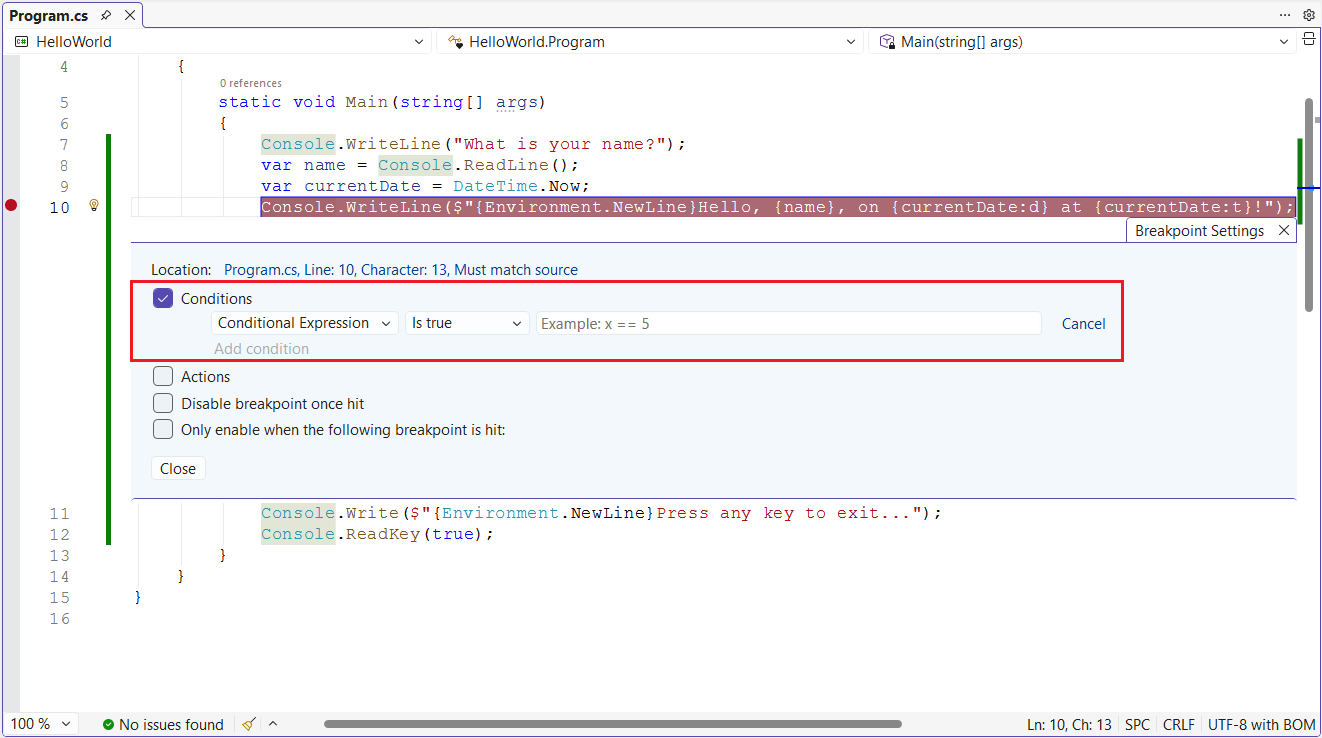This screenshot has width=1322, height=738.
Task: Open the Conditional Expression dropdown
Action: 304,323
